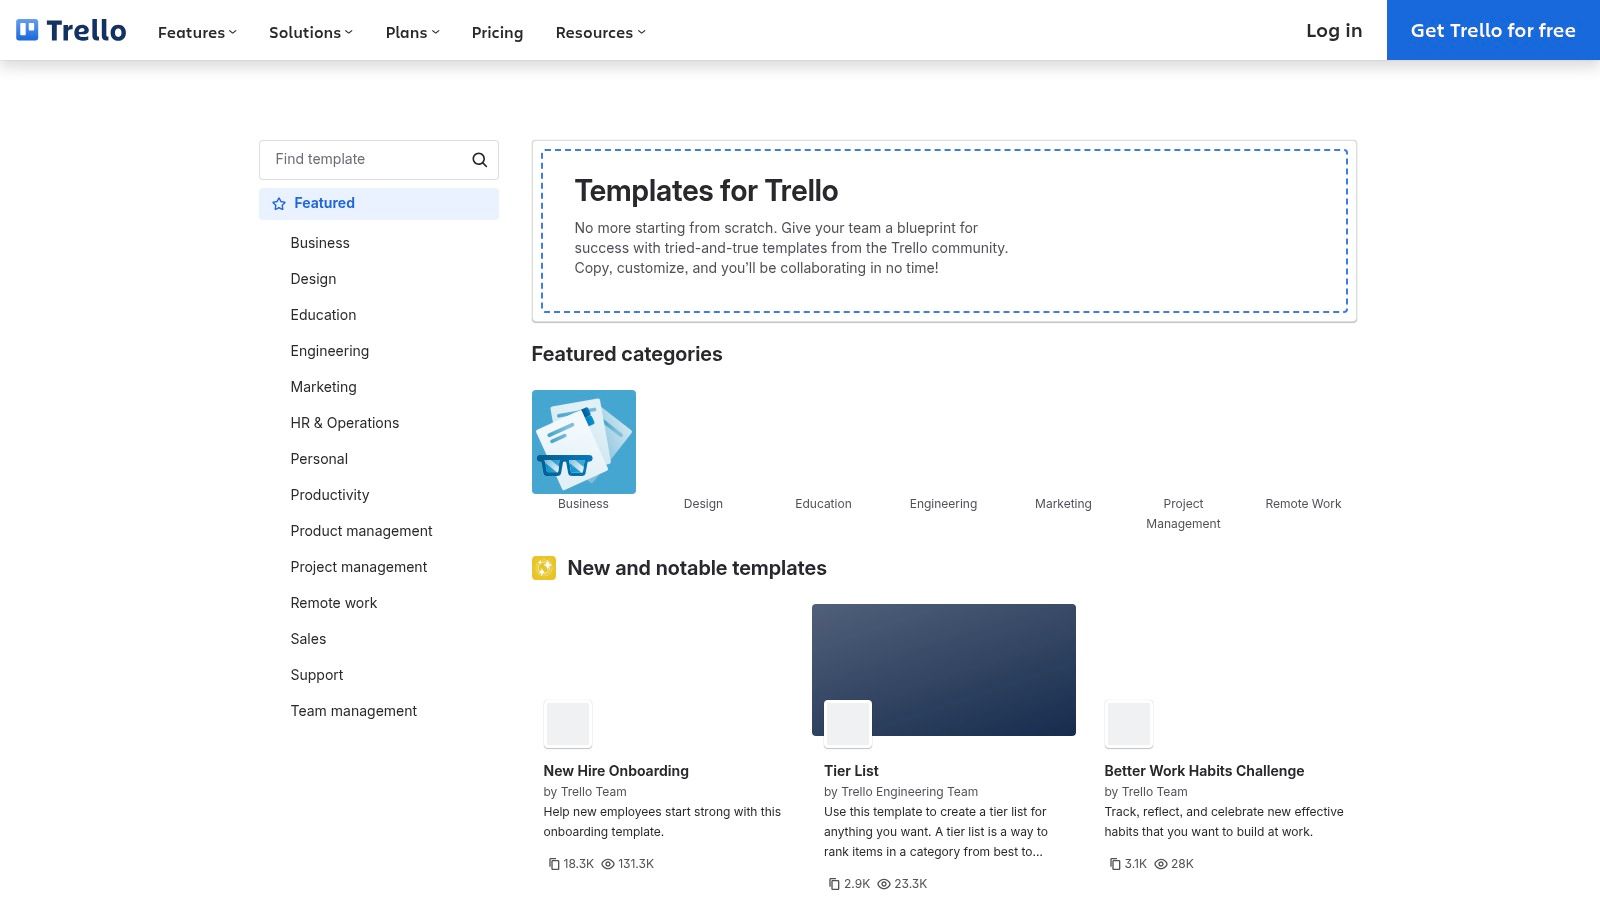The height and width of the screenshot is (900, 1600).
Task: Select Sales in the sidebar
Action: [x=308, y=639]
